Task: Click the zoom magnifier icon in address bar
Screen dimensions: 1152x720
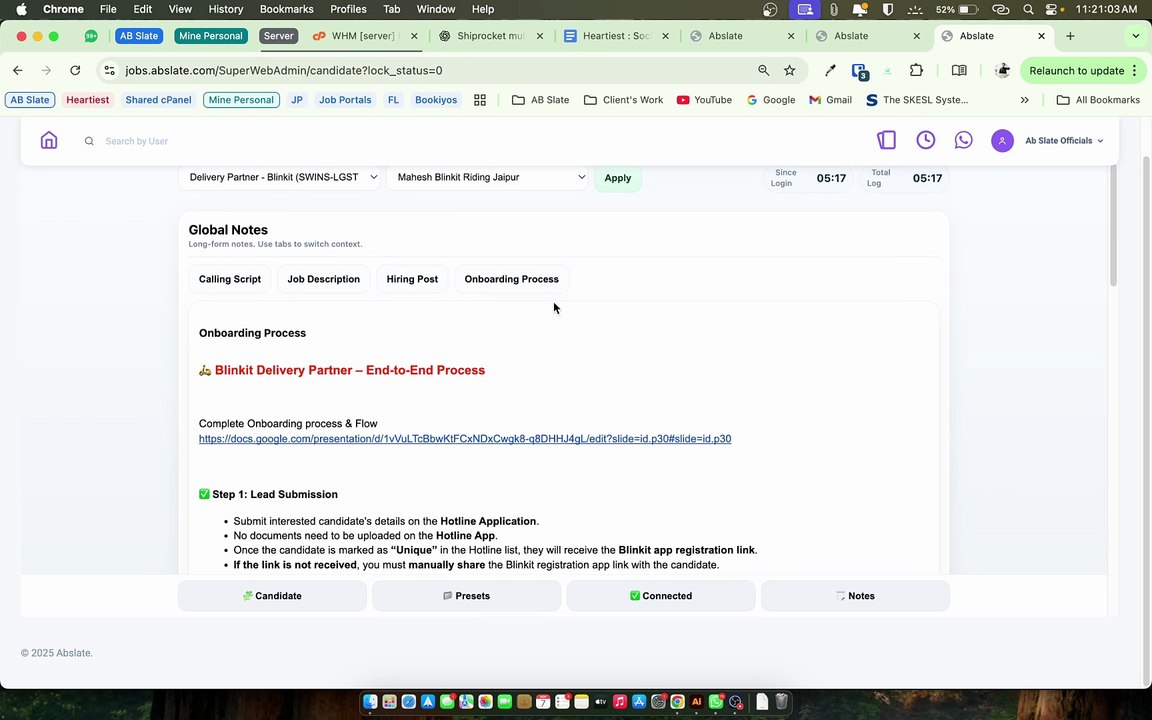Action: coord(763,71)
